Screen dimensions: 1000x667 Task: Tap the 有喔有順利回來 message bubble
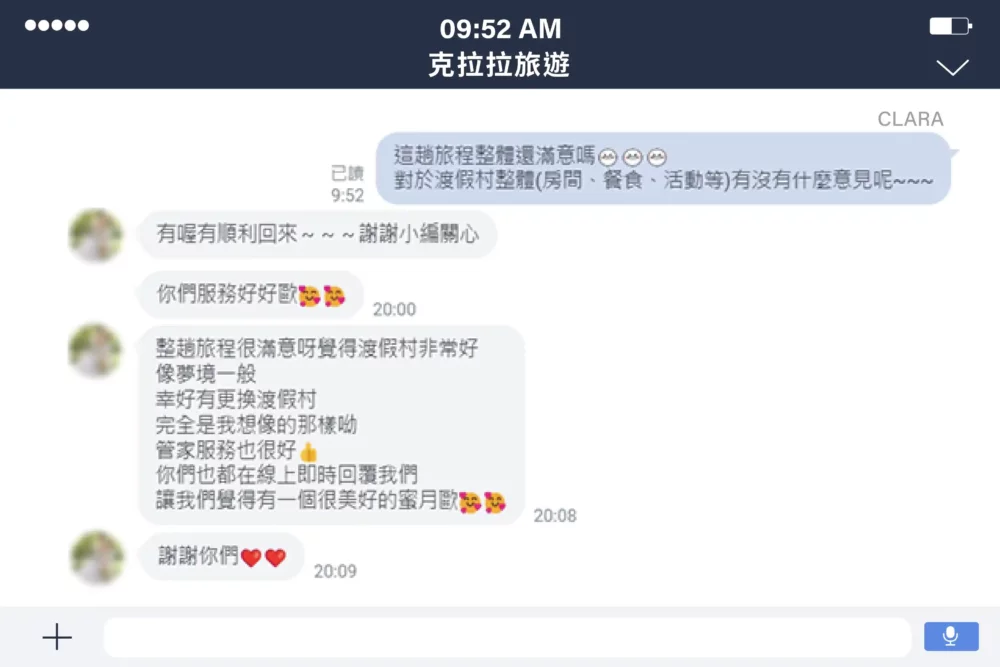pos(318,235)
